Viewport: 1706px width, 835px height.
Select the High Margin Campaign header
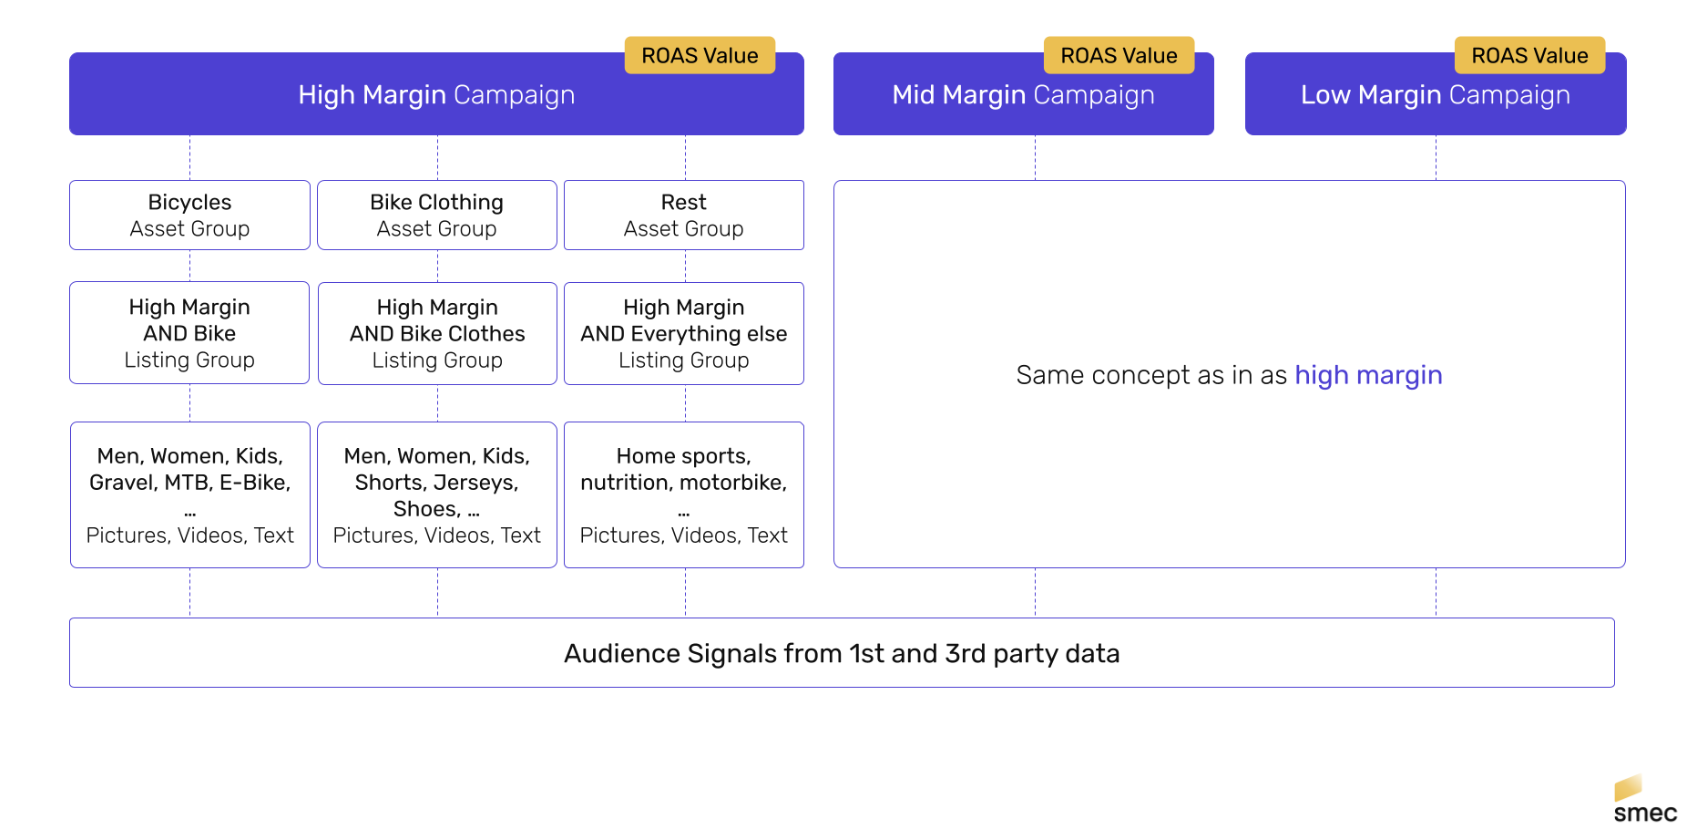coord(436,95)
